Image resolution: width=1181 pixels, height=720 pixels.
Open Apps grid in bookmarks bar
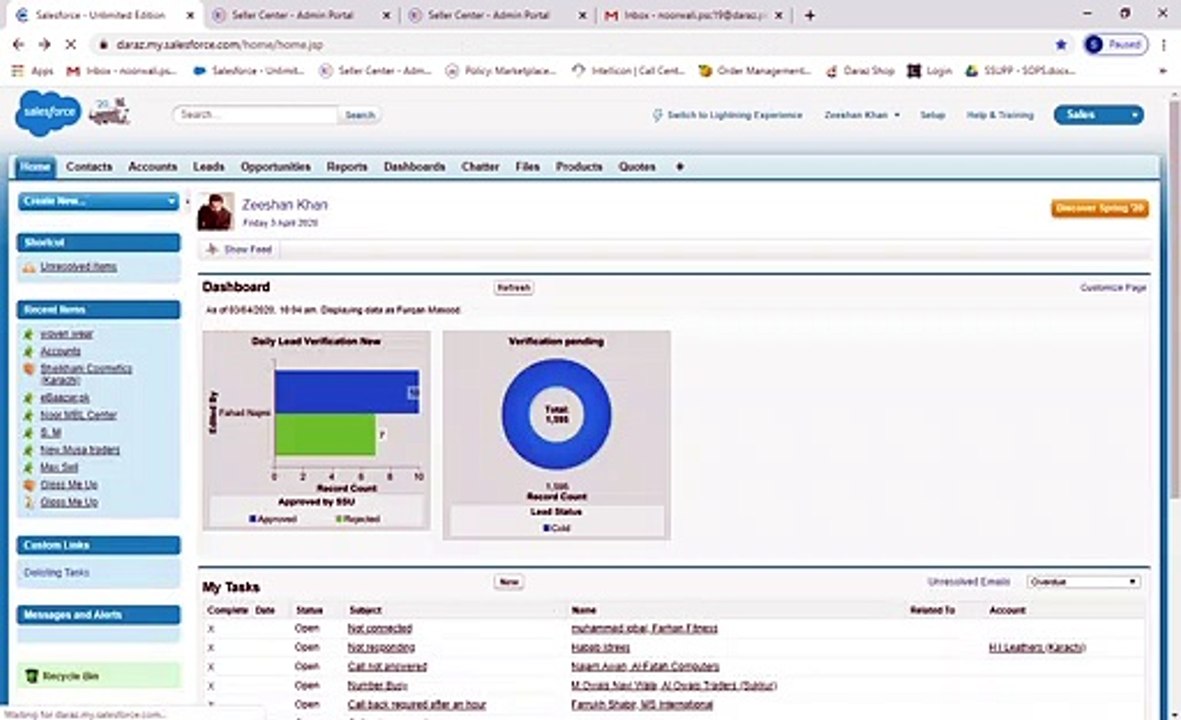[33, 71]
